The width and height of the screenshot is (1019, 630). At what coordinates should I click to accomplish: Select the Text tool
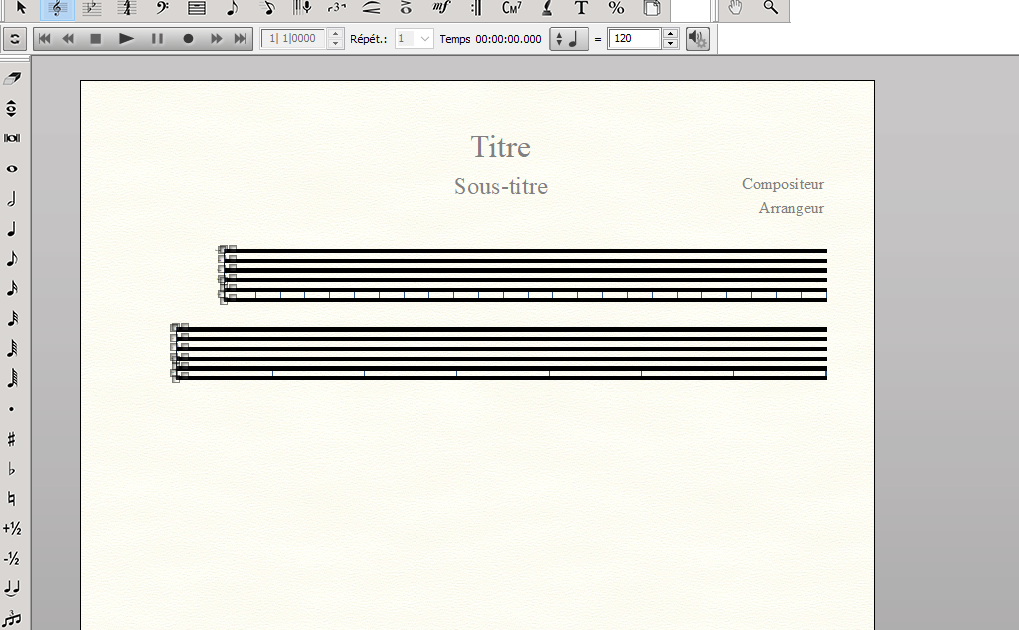581,8
